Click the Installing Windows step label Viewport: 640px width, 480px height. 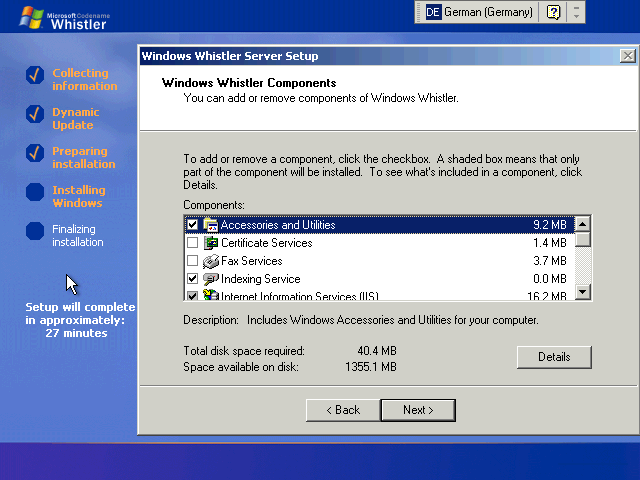[79, 196]
